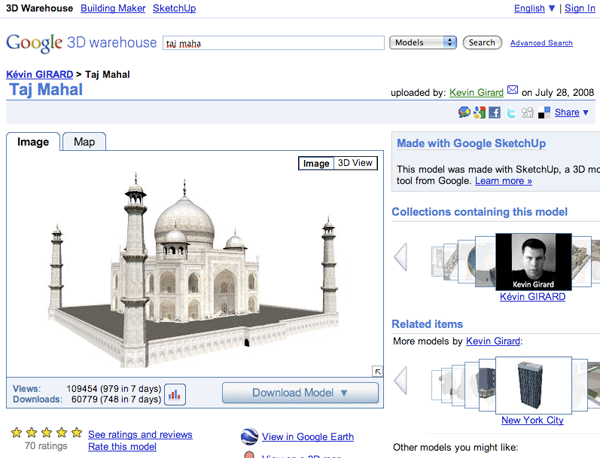Click View in Google Earth link
Viewport: 600px width, 458px height.
[x=308, y=437]
